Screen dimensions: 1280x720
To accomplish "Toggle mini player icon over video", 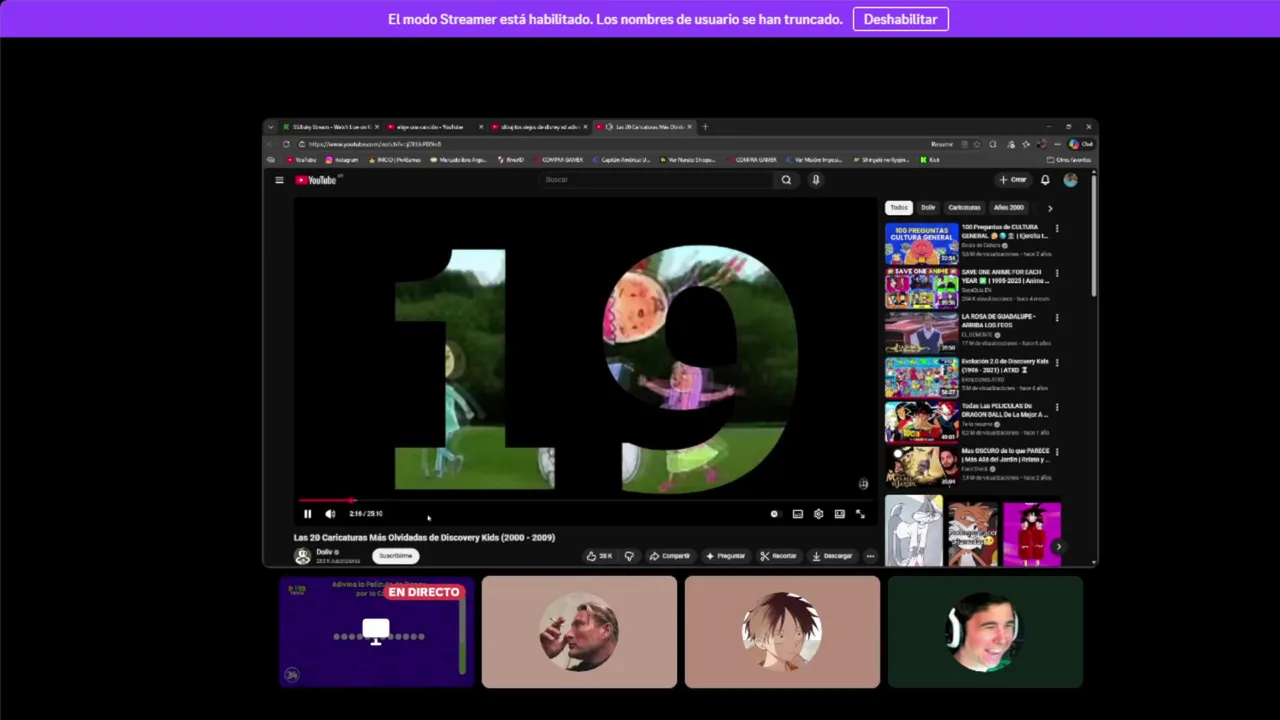I will [x=863, y=484].
